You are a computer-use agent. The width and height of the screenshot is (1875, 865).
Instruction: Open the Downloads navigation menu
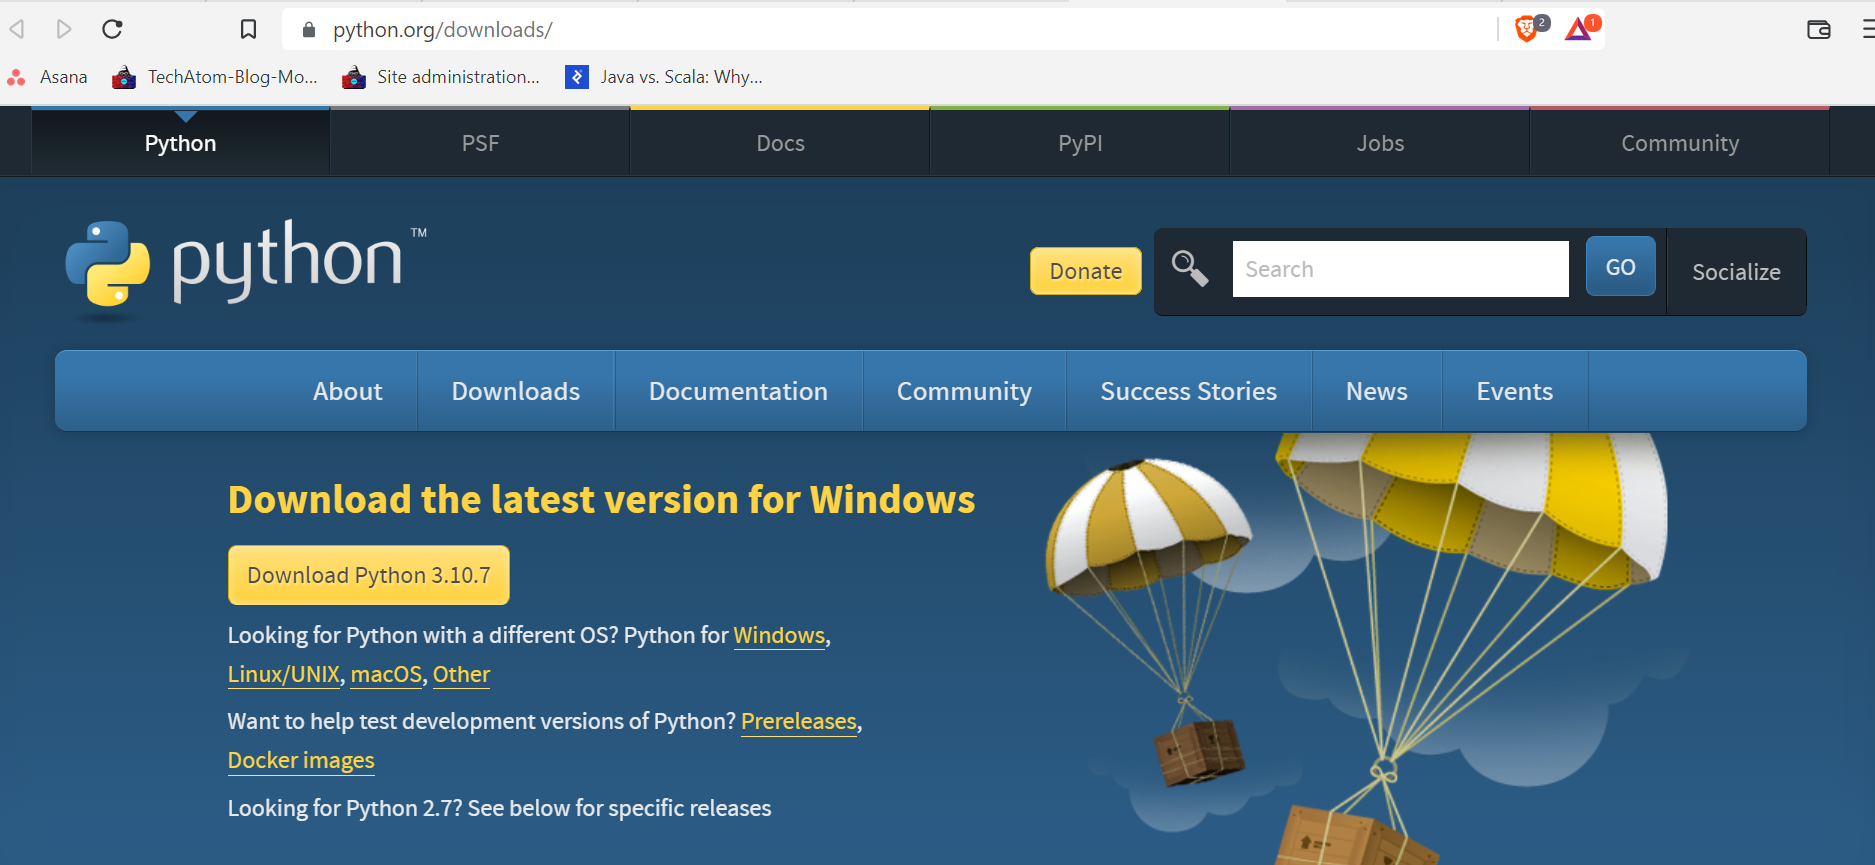(515, 391)
